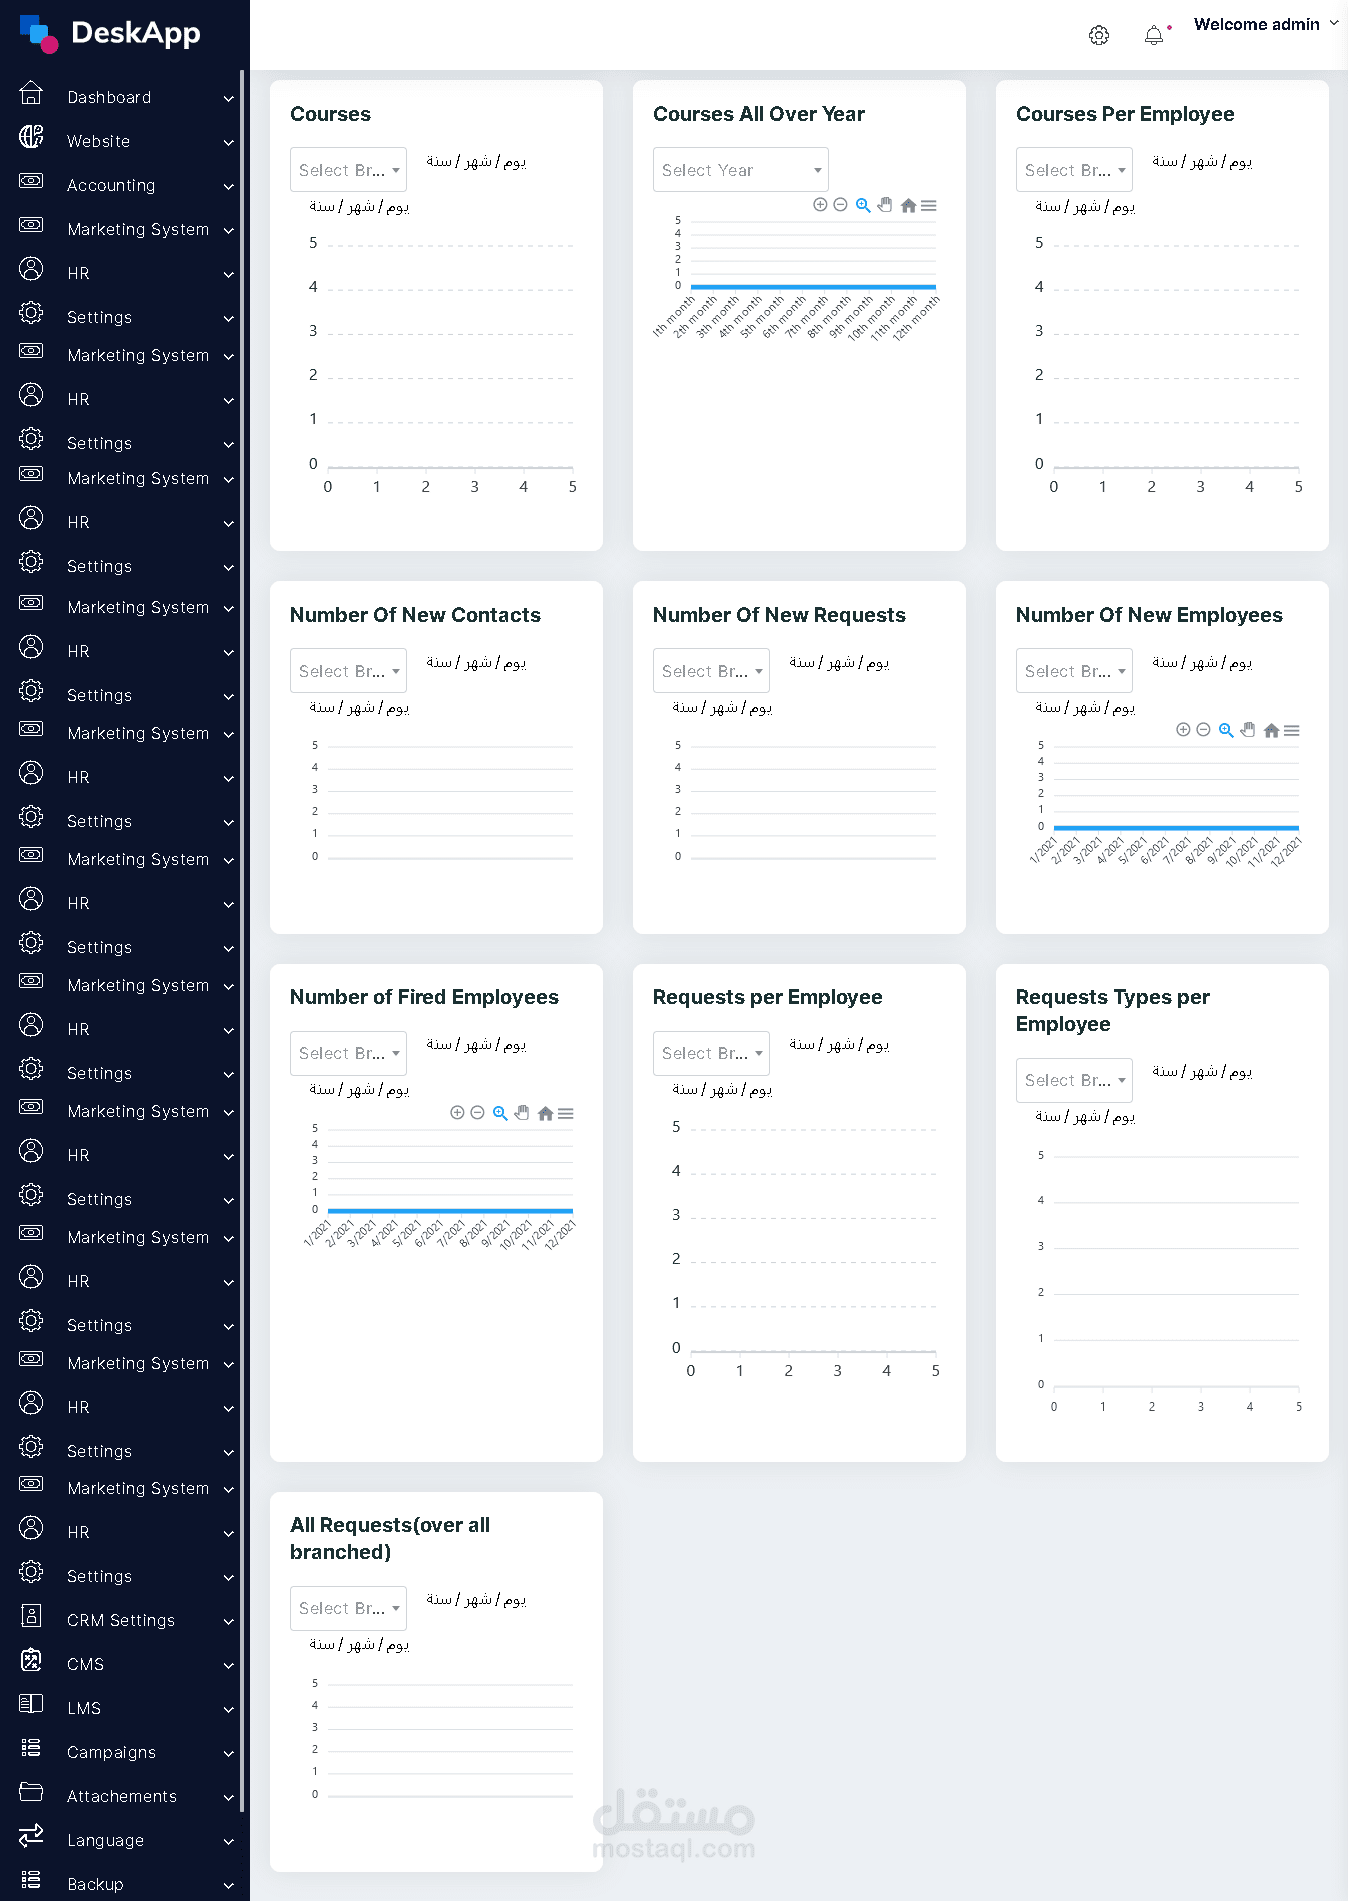Enable the pan hand on New Employees chart
1348x1901 pixels.
(x=1248, y=730)
